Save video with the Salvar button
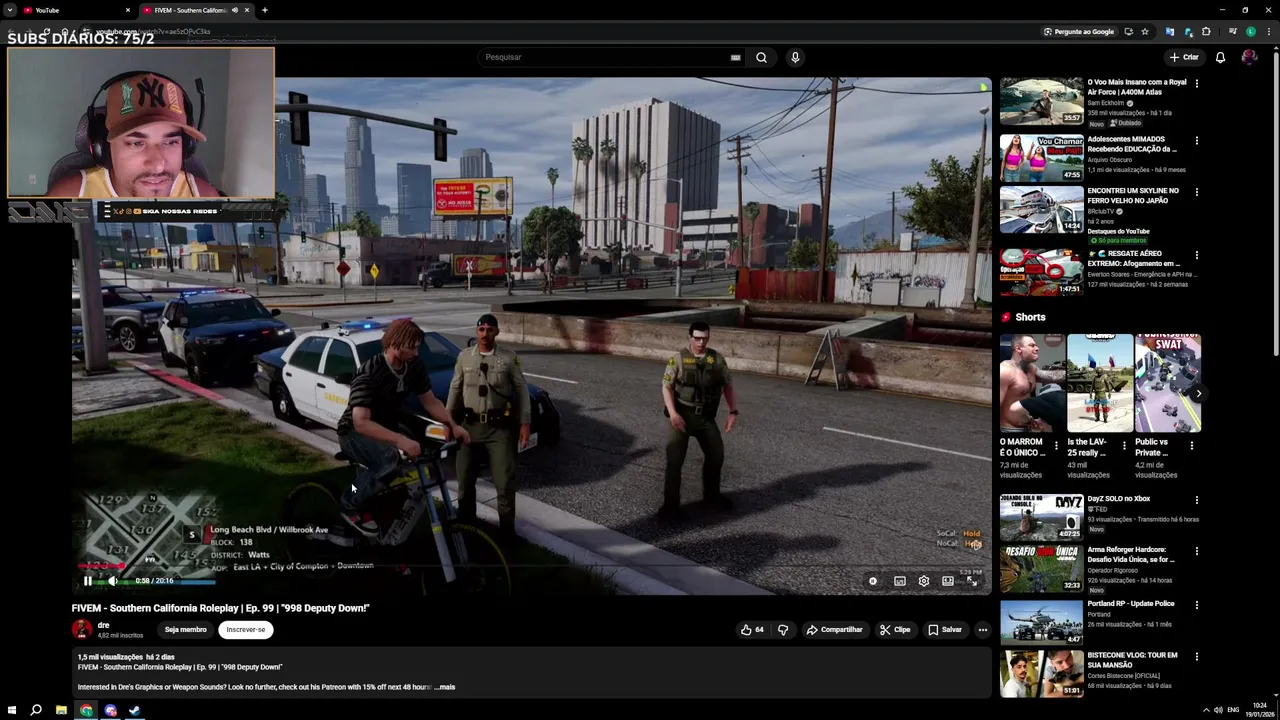Image resolution: width=1280 pixels, height=720 pixels. [x=945, y=630]
